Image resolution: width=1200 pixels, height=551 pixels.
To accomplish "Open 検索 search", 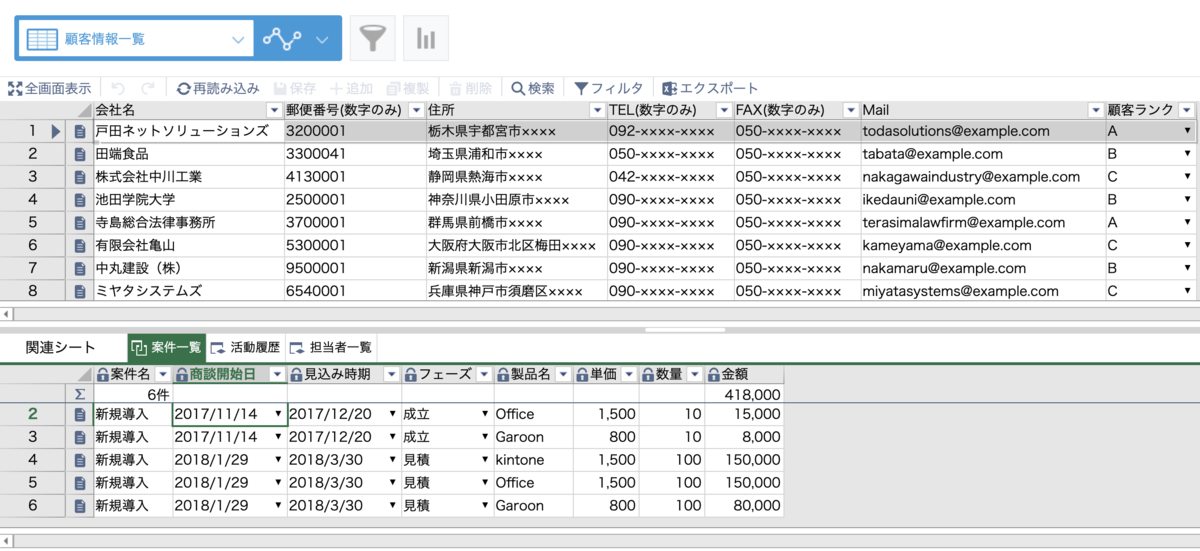I will pyautogui.click(x=533, y=88).
